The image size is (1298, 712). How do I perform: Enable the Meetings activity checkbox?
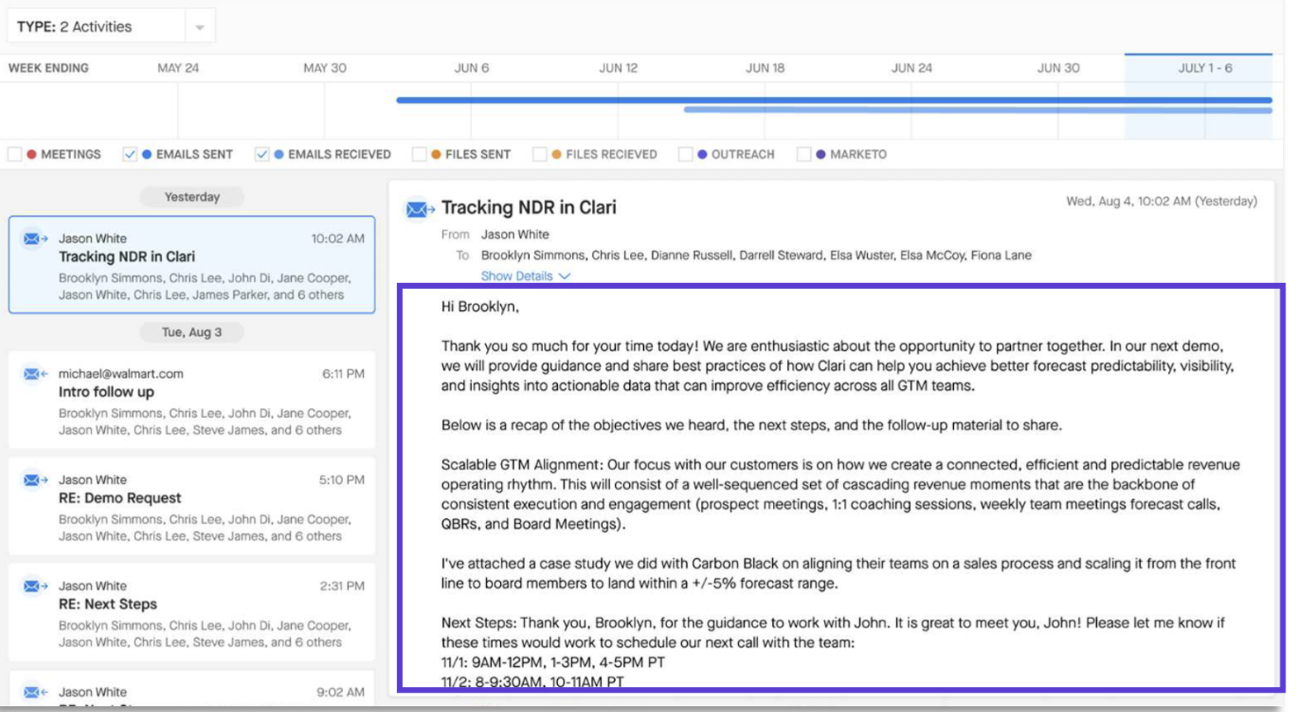pyautogui.click(x=15, y=155)
